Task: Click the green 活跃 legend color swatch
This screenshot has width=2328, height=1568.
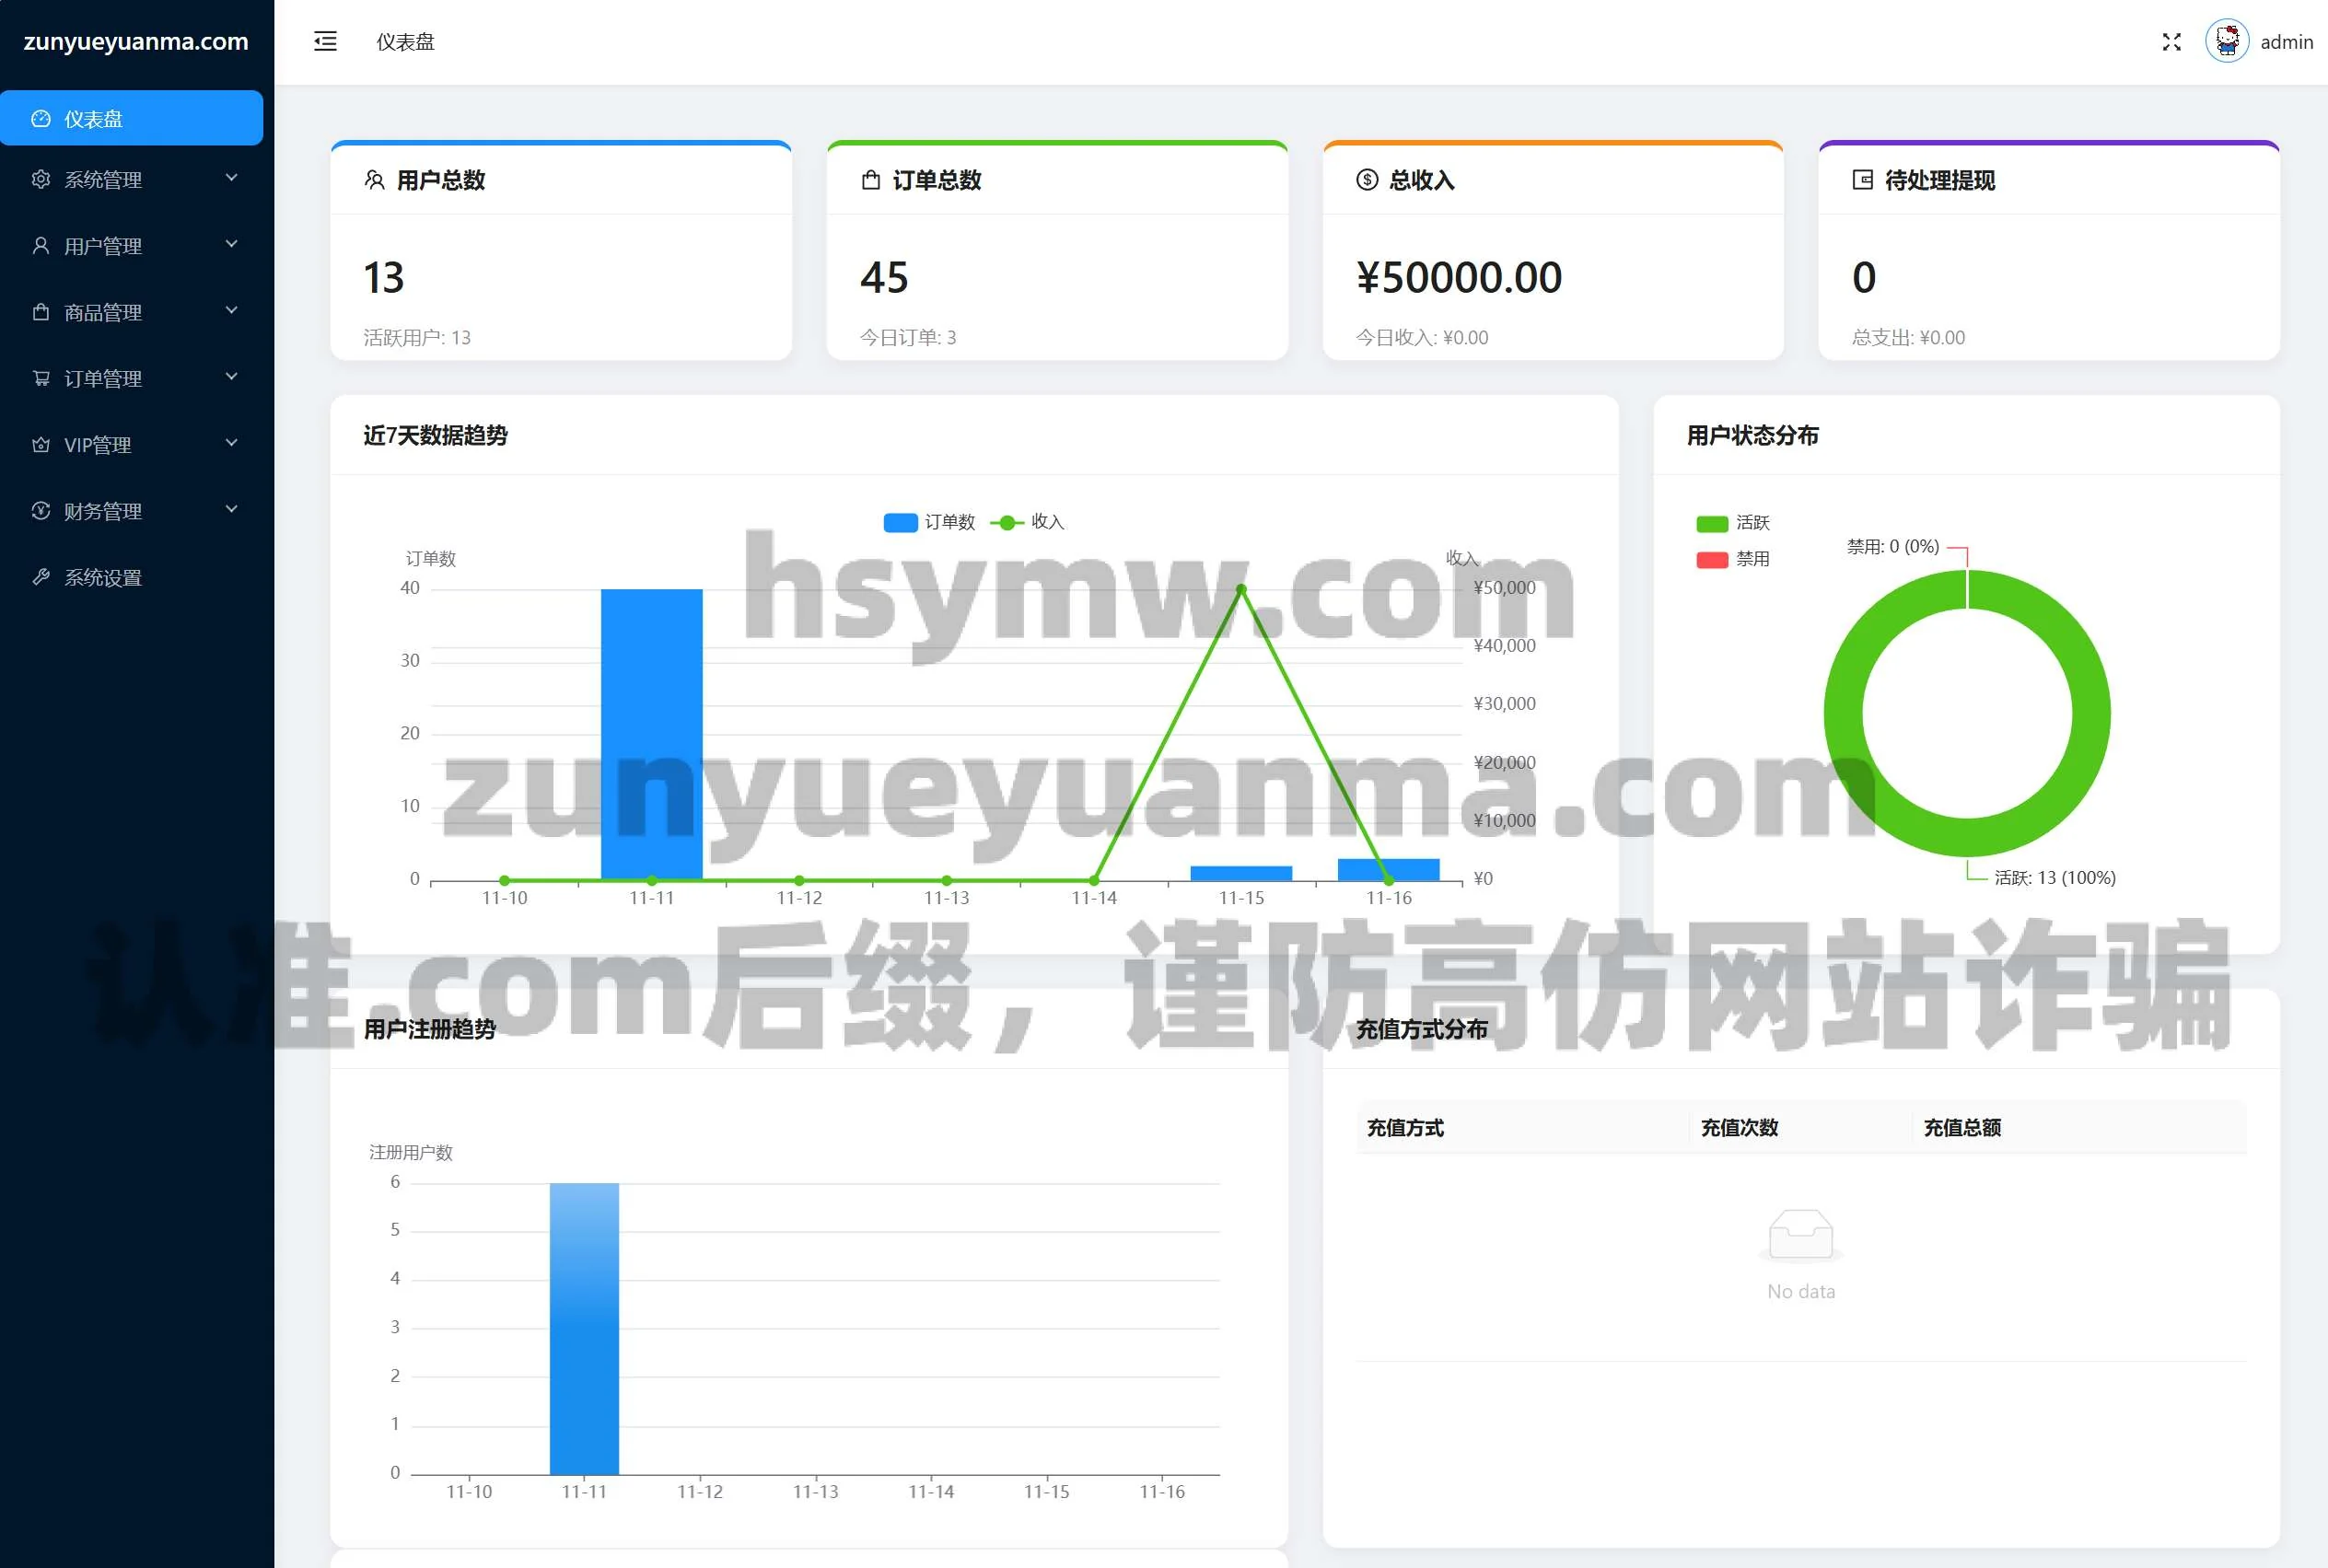Action: point(1711,523)
